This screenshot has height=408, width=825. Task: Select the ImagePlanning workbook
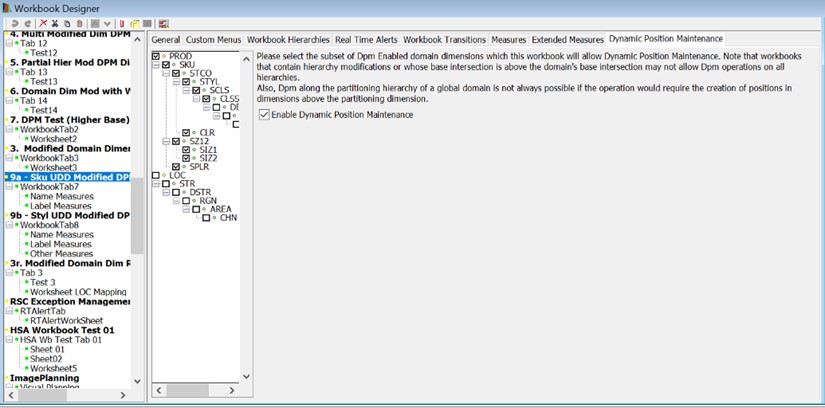pyautogui.click(x=45, y=378)
